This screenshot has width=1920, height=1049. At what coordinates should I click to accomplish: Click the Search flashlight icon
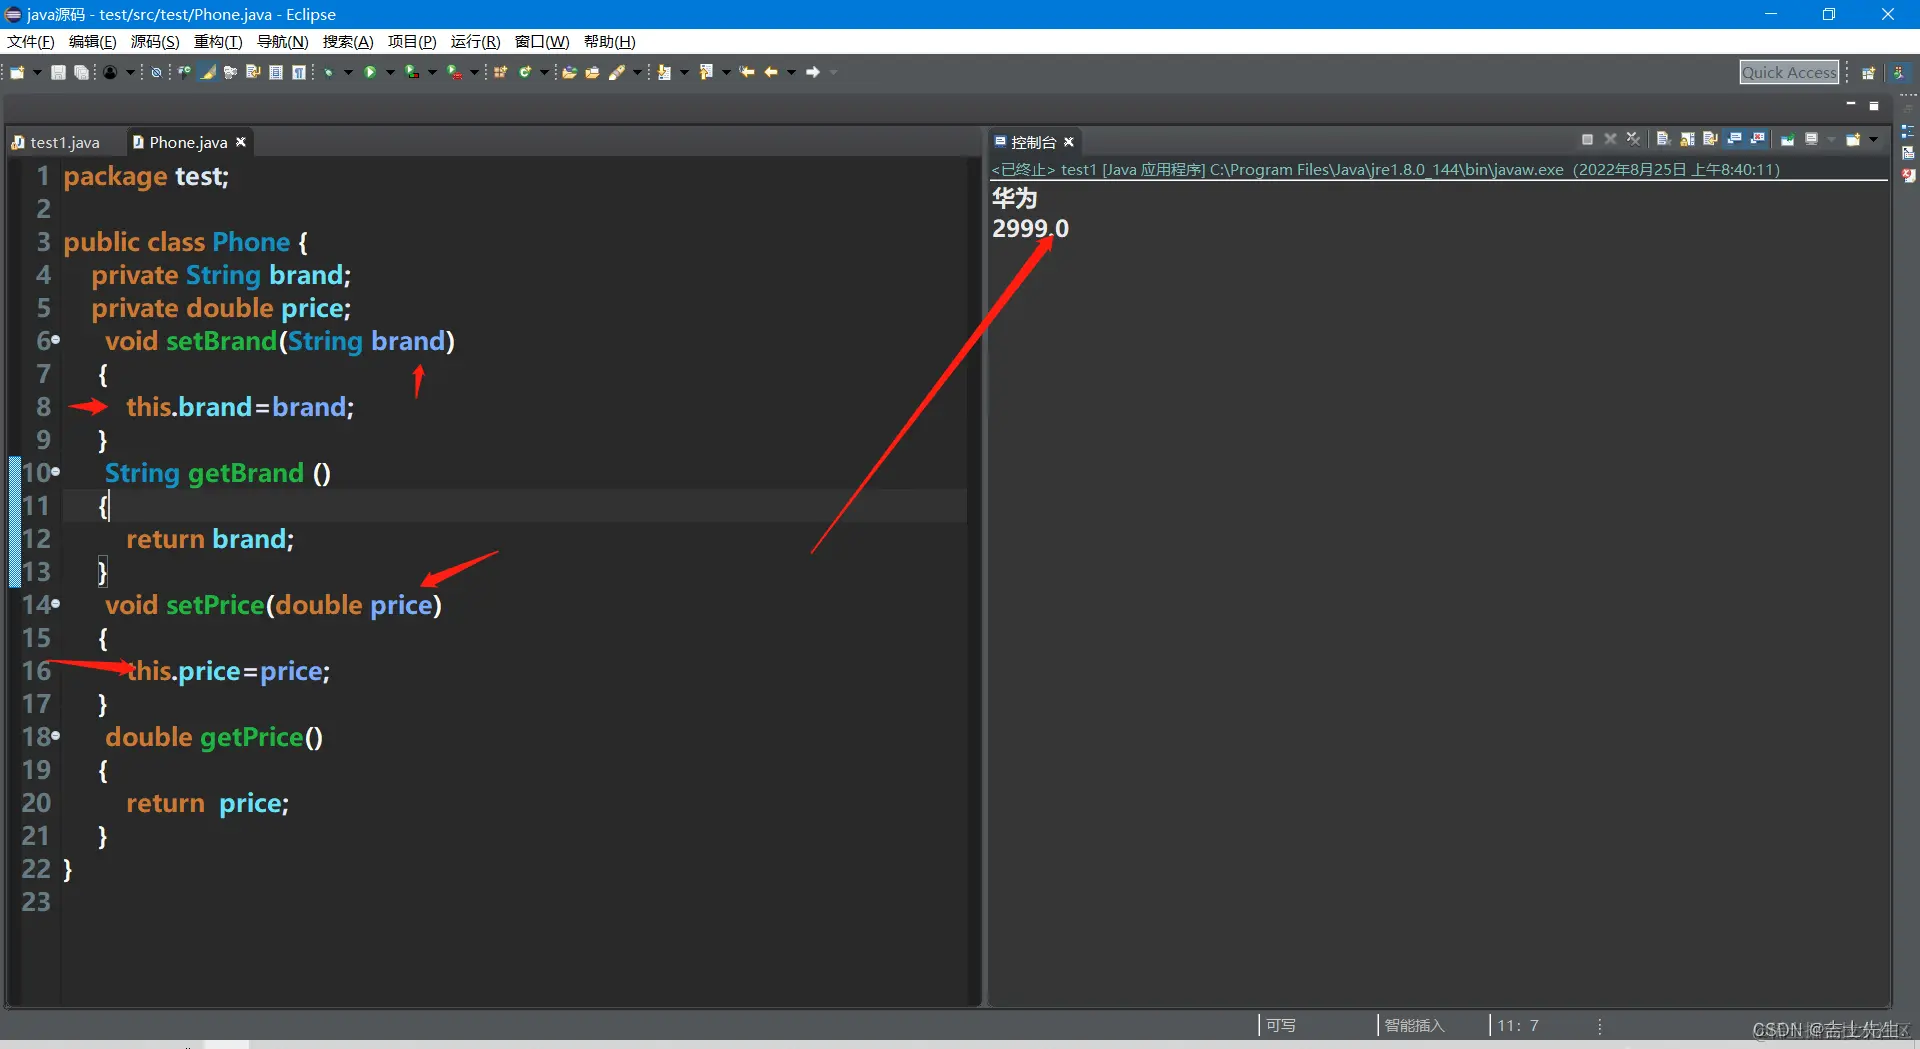(617, 72)
